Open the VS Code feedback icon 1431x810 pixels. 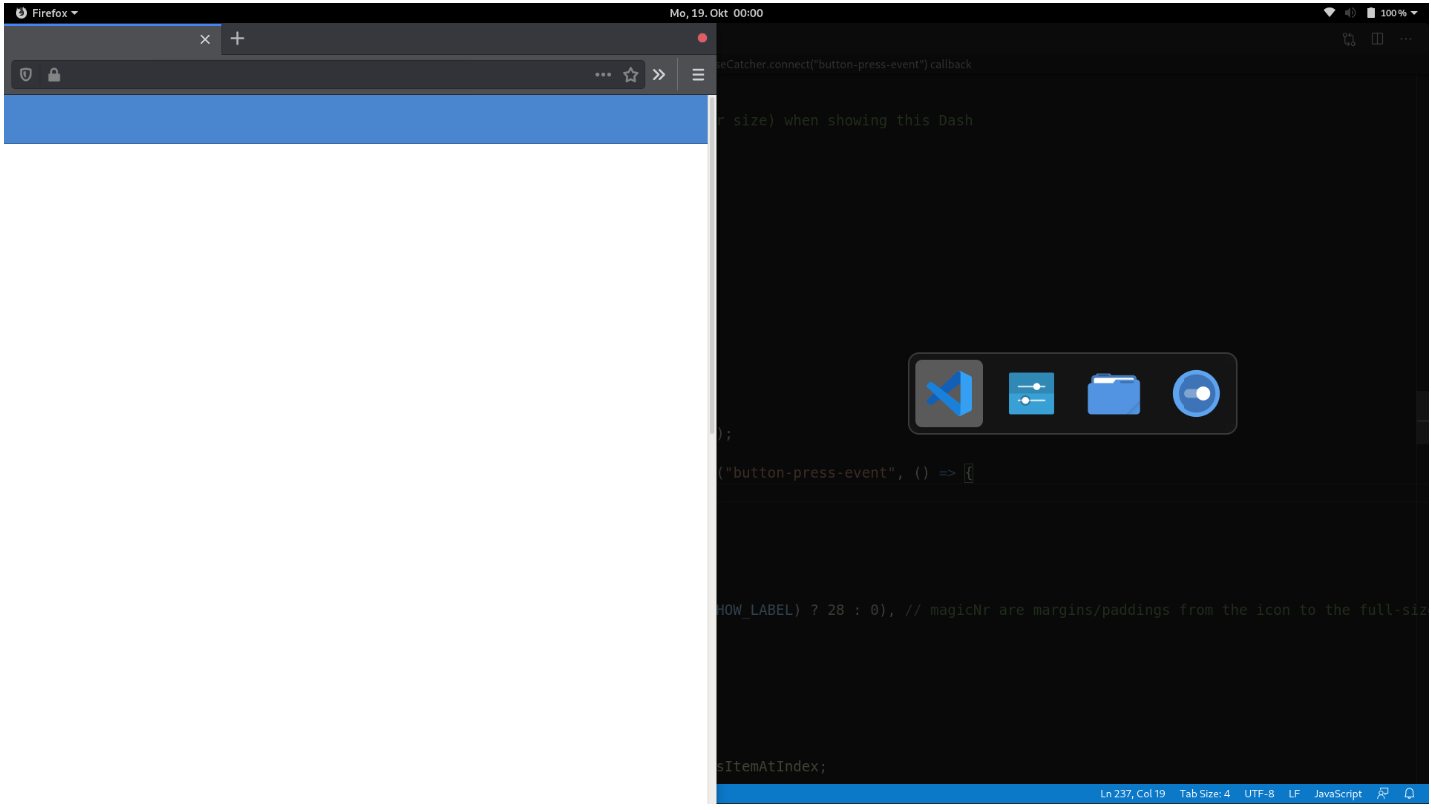pyautogui.click(x=1382, y=793)
